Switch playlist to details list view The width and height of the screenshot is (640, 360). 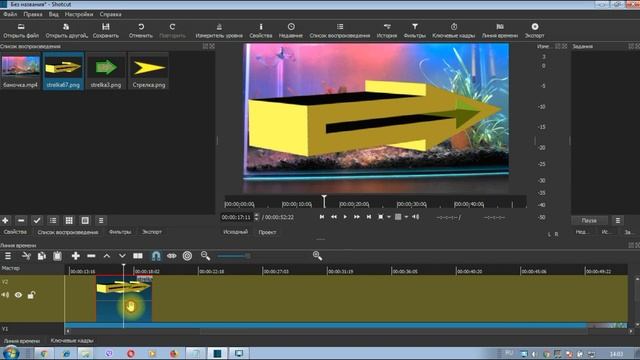click(x=53, y=220)
